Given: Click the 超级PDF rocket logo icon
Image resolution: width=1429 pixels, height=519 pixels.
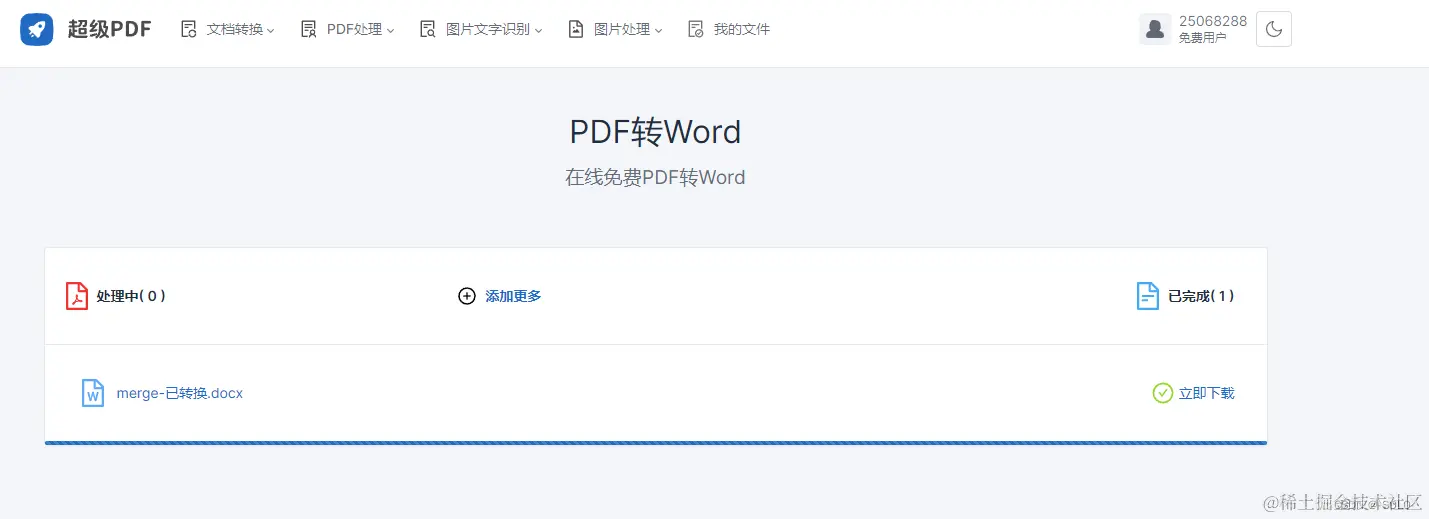Looking at the screenshot, I should tap(37, 29).
